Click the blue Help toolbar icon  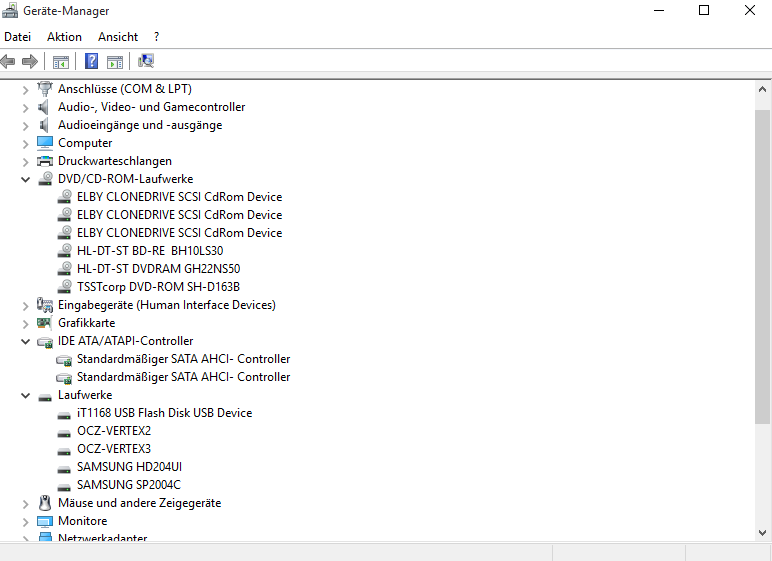92,62
